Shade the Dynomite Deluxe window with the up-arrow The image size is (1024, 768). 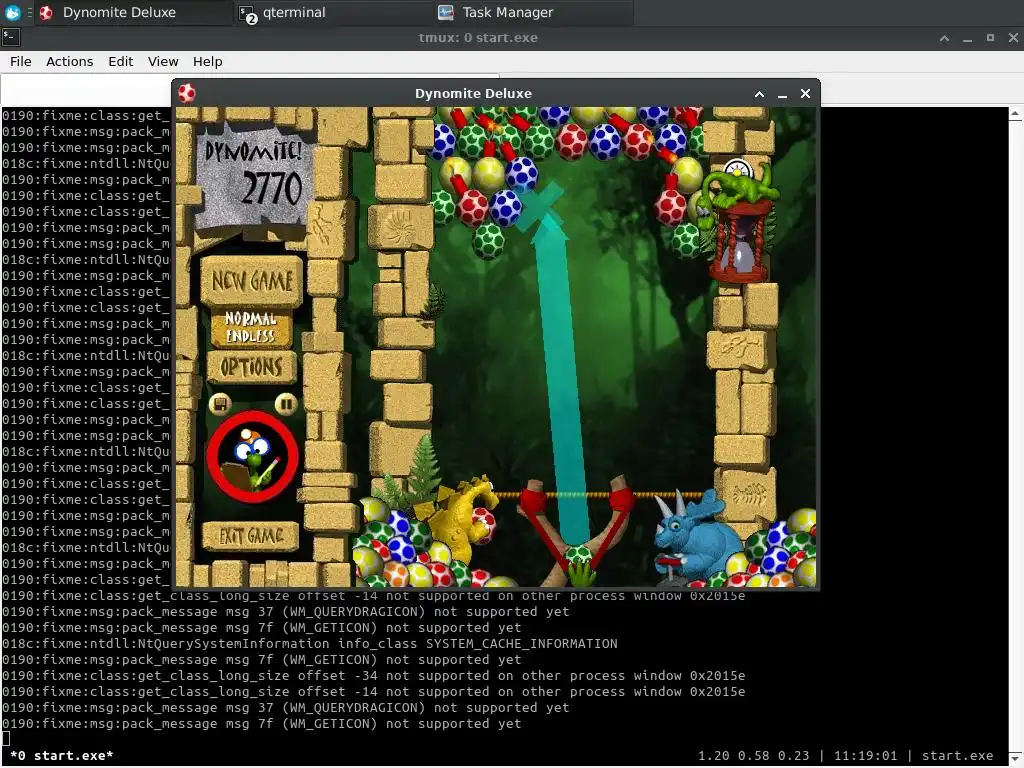[759, 94]
